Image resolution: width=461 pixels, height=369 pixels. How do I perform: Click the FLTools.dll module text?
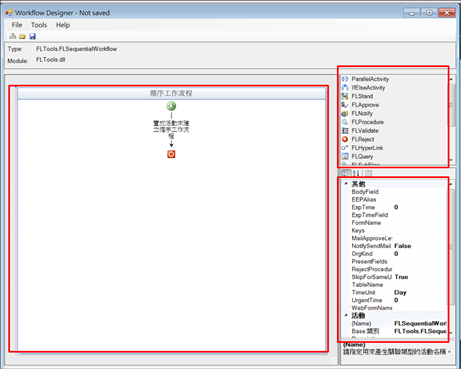click(x=51, y=60)
